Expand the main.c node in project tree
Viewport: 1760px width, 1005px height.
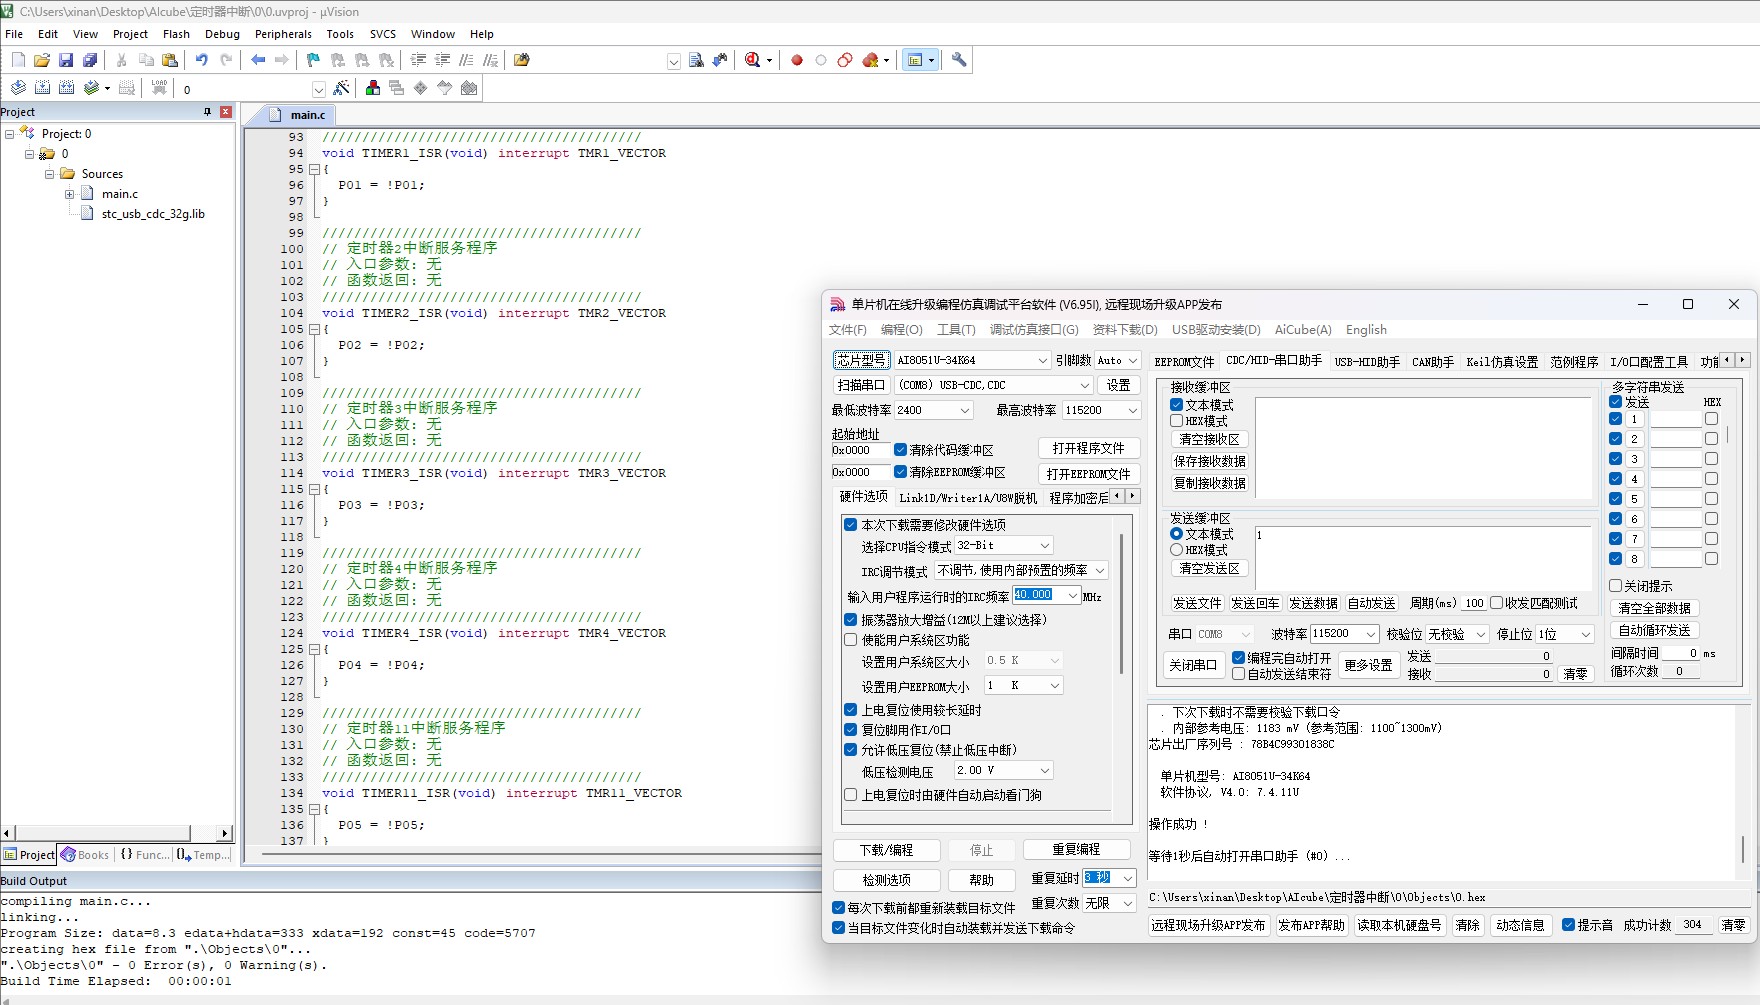tap(69, 194)
